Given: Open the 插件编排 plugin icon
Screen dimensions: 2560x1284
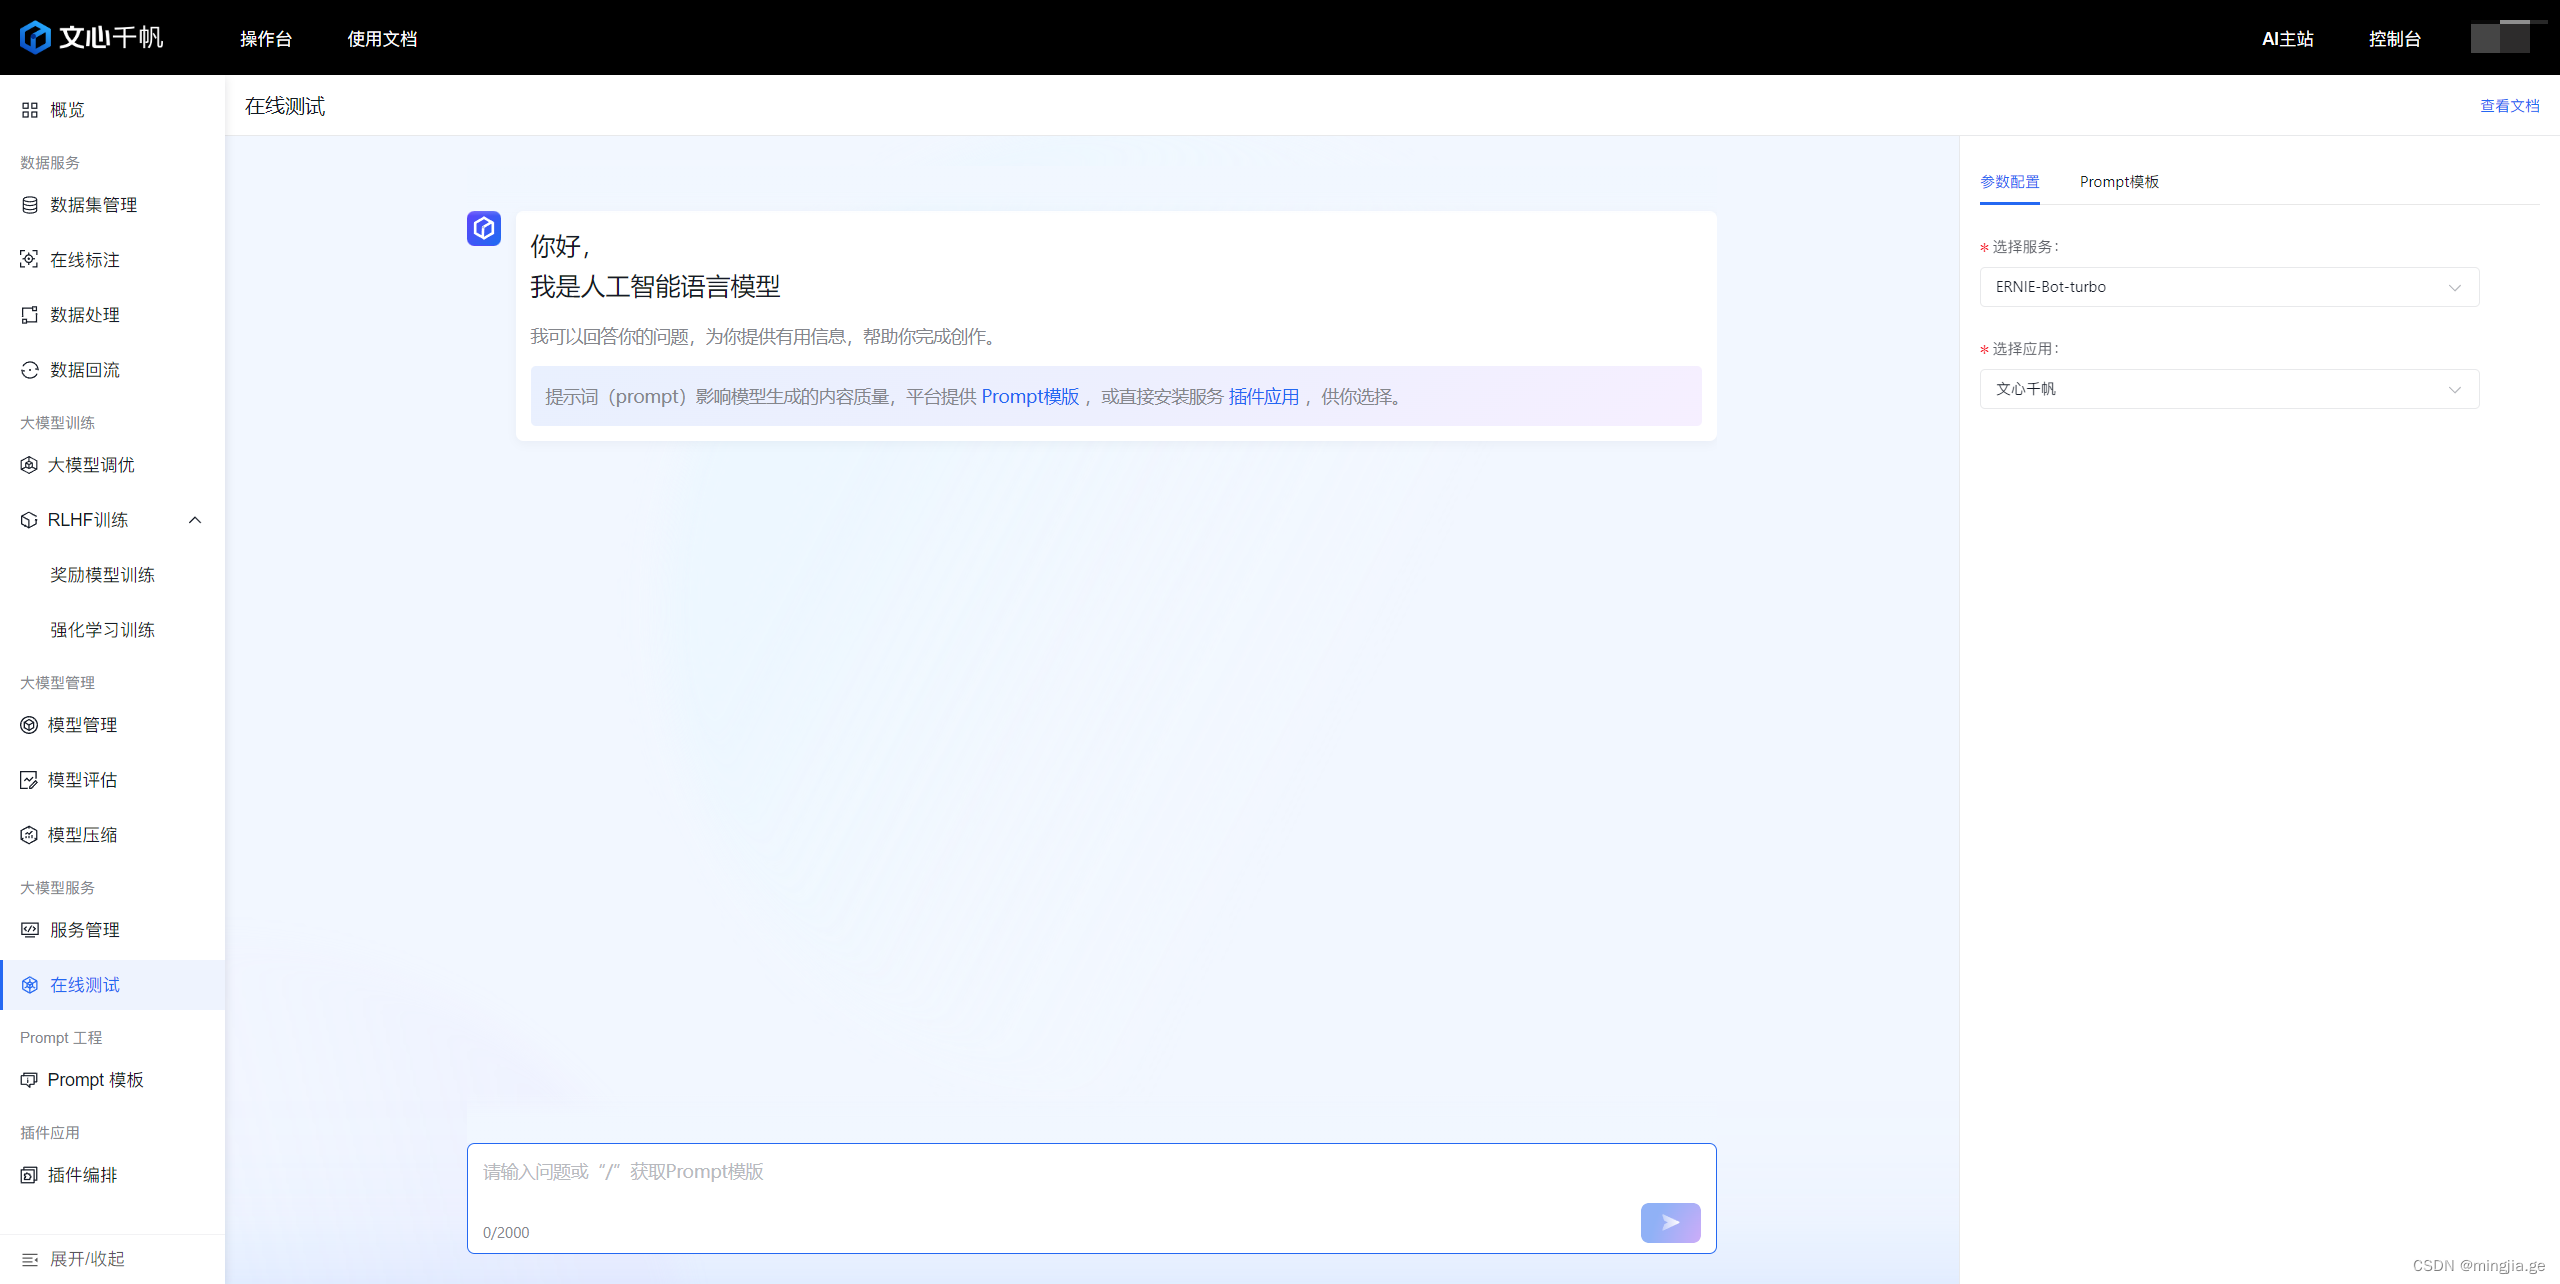Looking at the screenshot, I should (x=29, y=1175).
